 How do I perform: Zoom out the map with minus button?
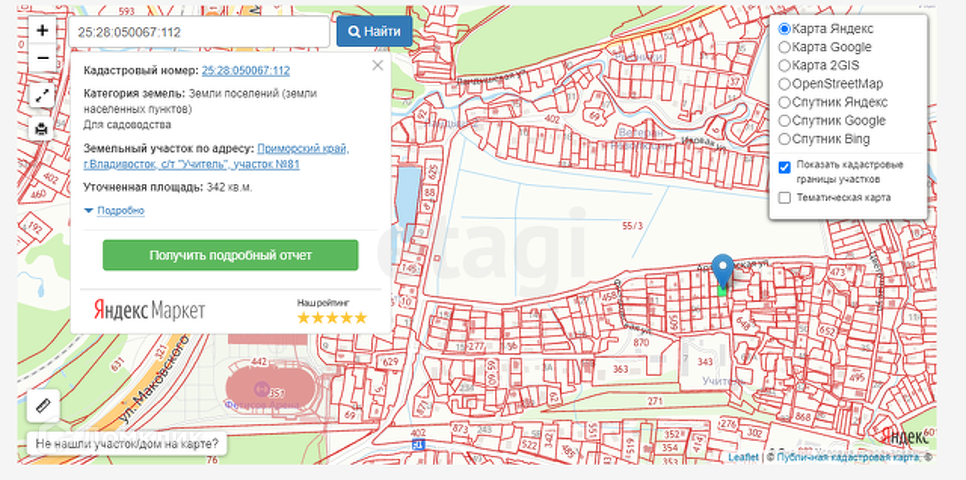(x=42, y=58)
